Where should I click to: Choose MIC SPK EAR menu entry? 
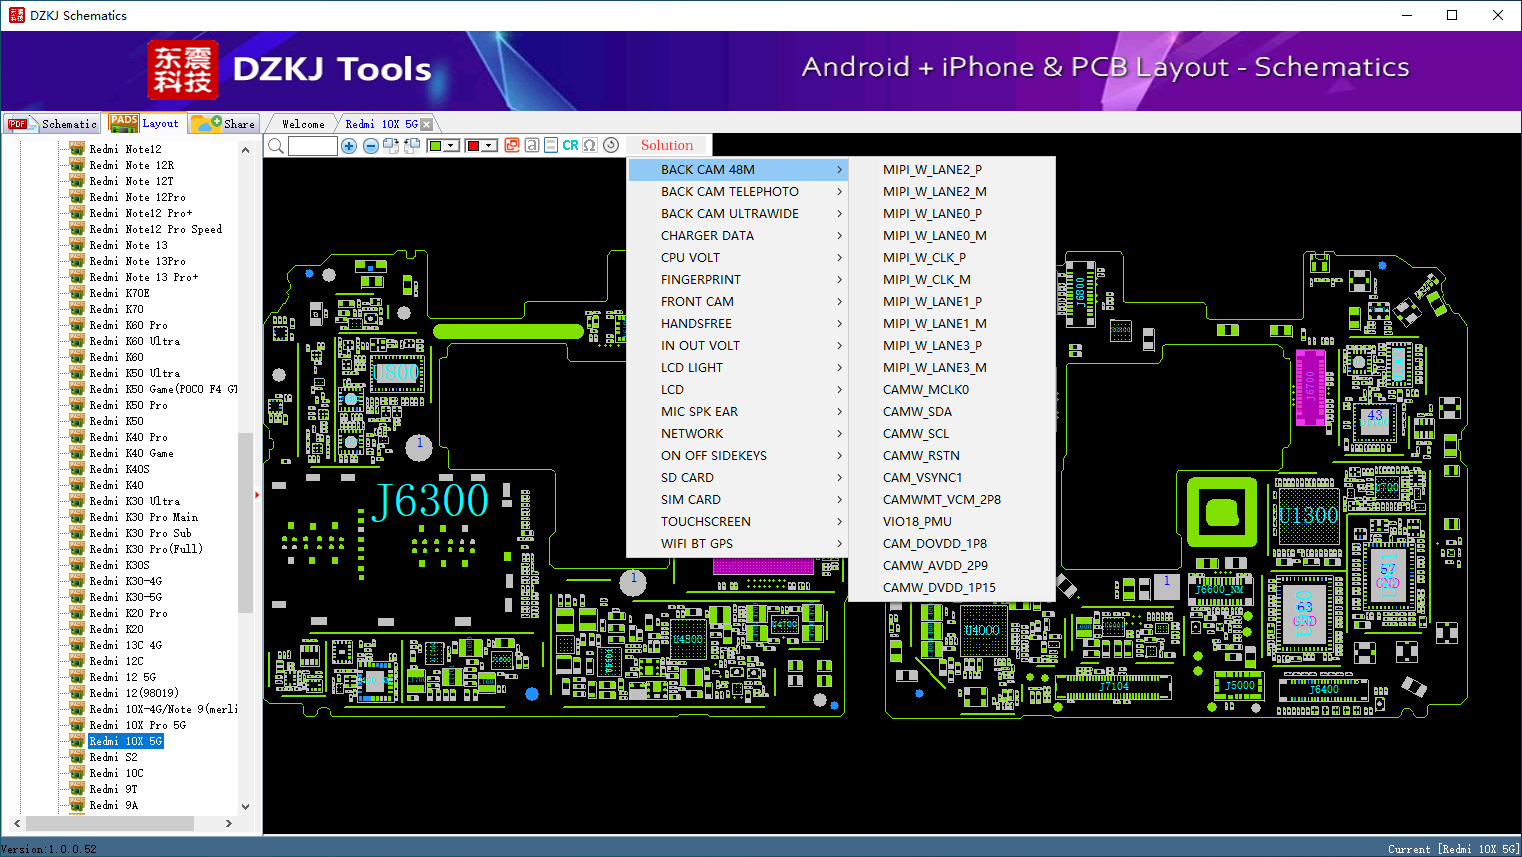[x=738, y=412]
